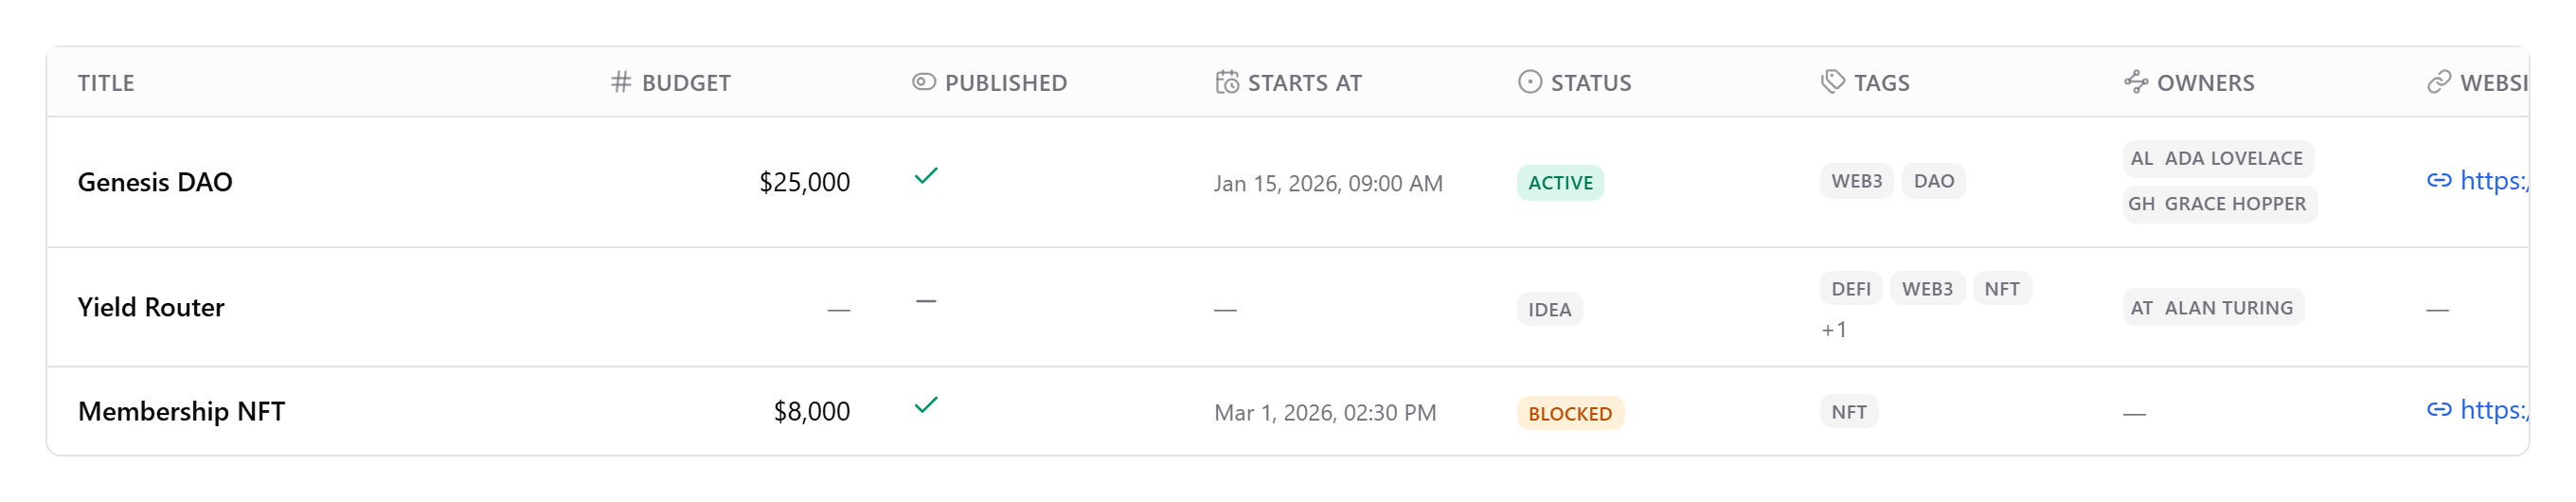Open the Genesis DAO title
The image size is (2576, 502).
[155, 182]
